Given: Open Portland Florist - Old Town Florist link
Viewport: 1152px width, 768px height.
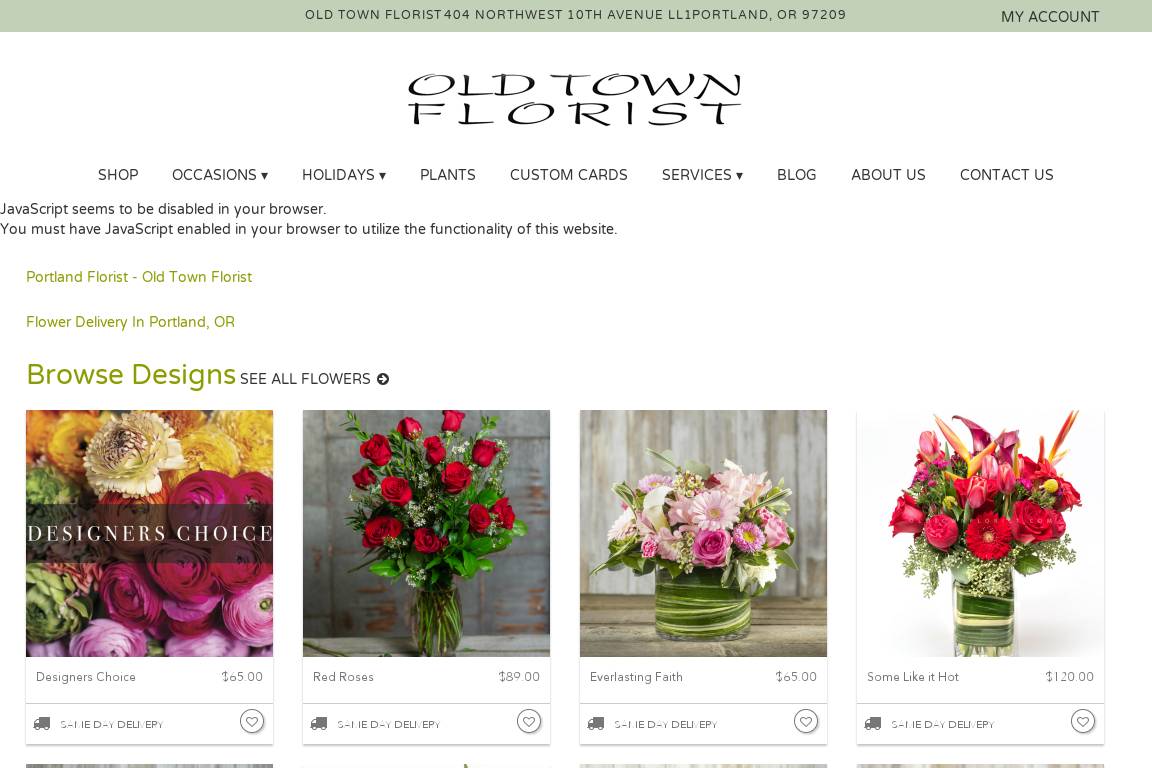Looking at the screenshot, I should click(139, 277).
